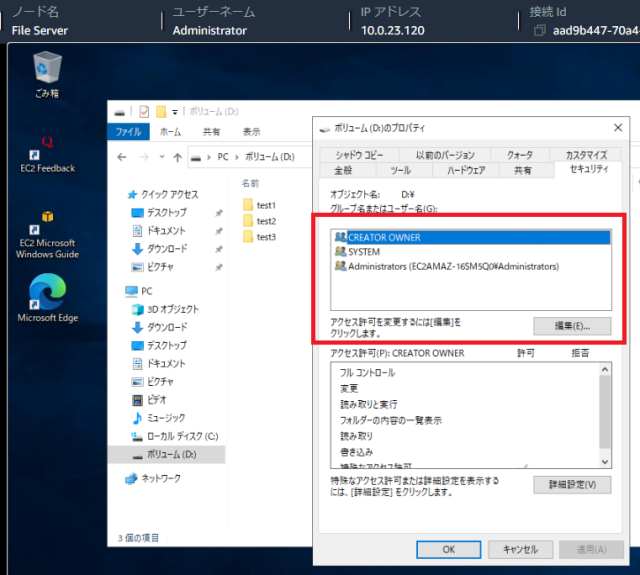Open the ハードウェア tab

(466, 170)
